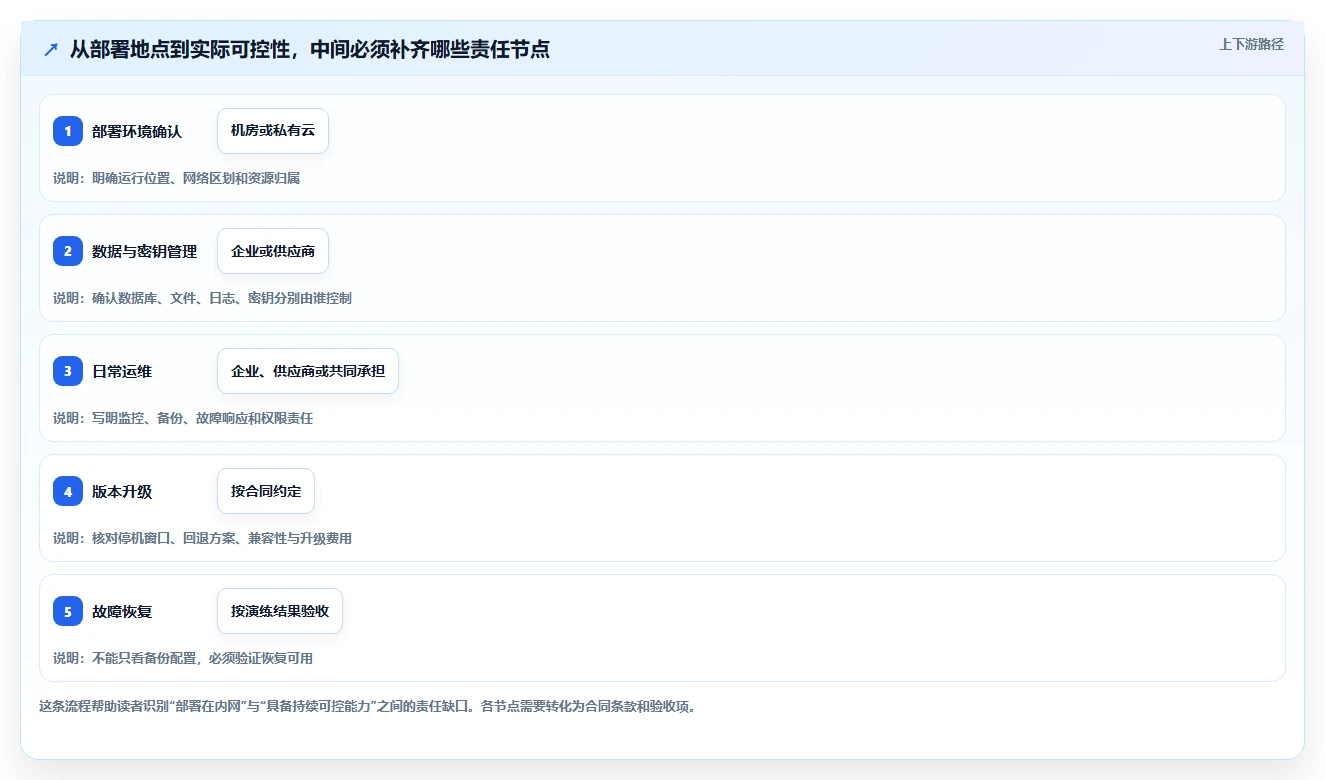Image resolution: width=1325 pixels, height=780 pixels.
Task: Click the 版本升级 step title
Action: (x=122, y=491)
